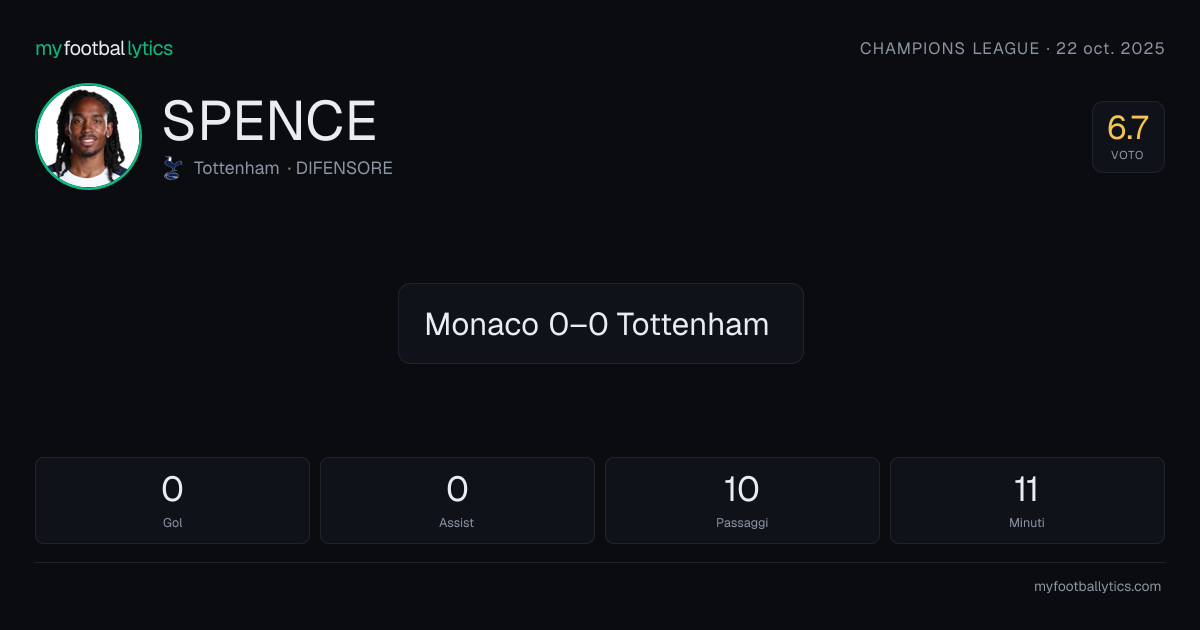Open the 6.7 Voto rating badge

click(x=1128, y=137)
